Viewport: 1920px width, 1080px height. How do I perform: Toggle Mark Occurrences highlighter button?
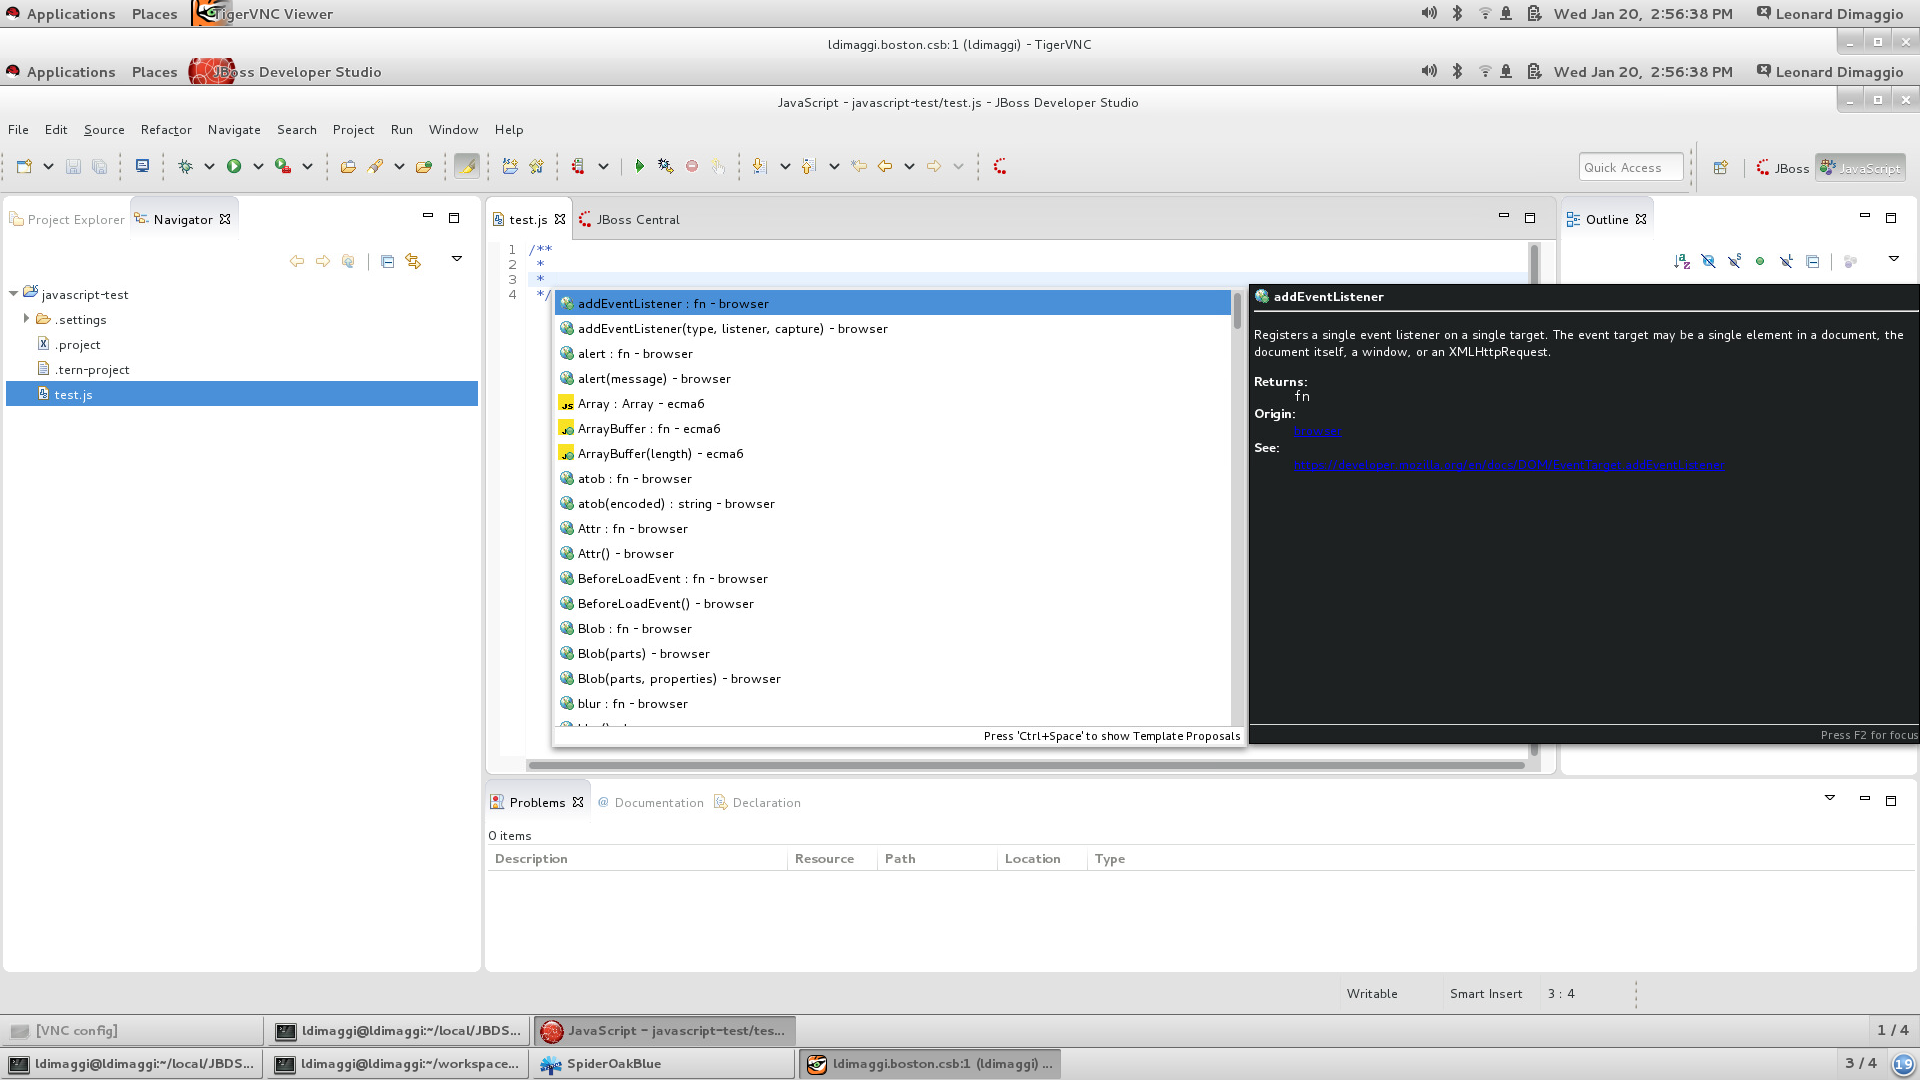point(466,167)
